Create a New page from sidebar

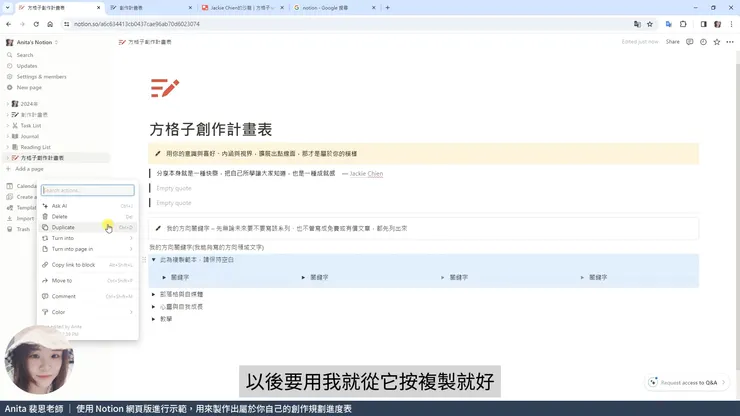pos(29,87)
